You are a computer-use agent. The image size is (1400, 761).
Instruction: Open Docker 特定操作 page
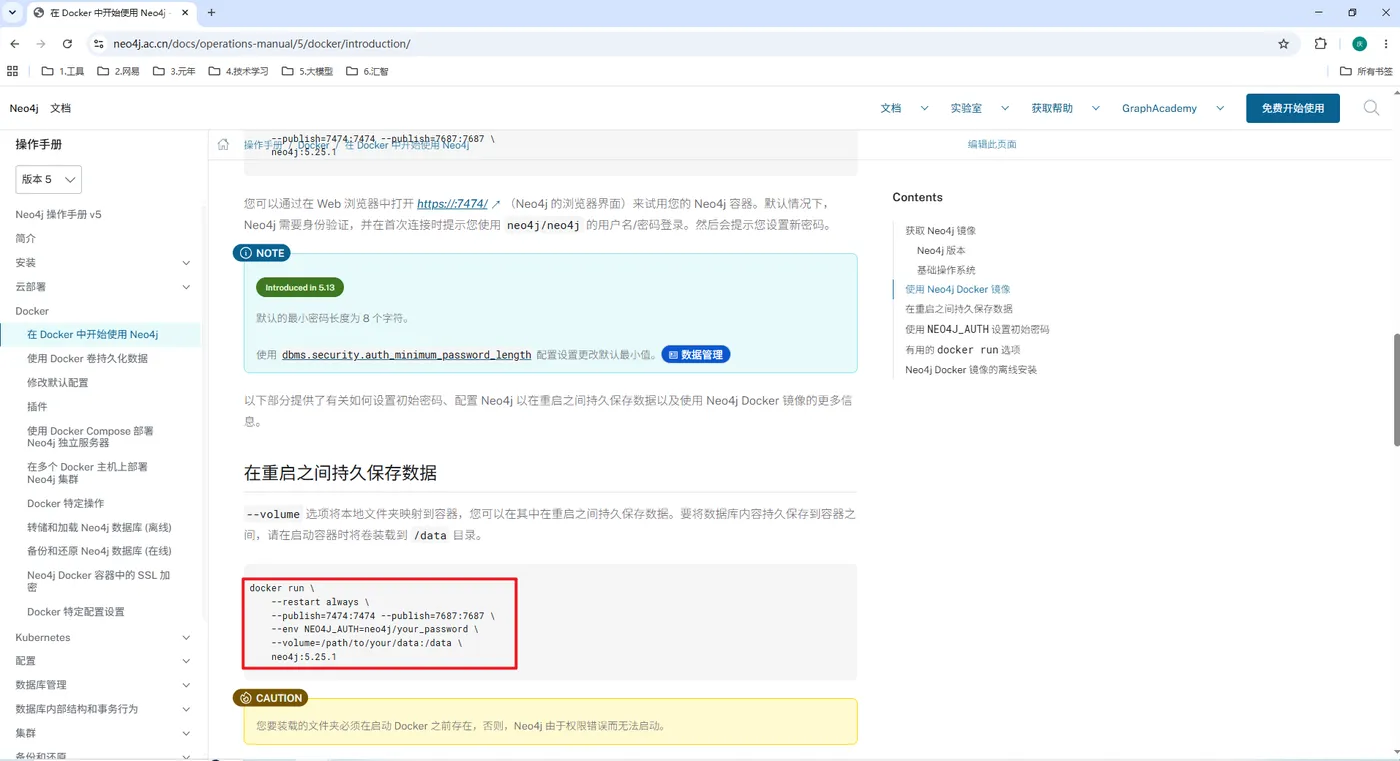tap(65, 503)
